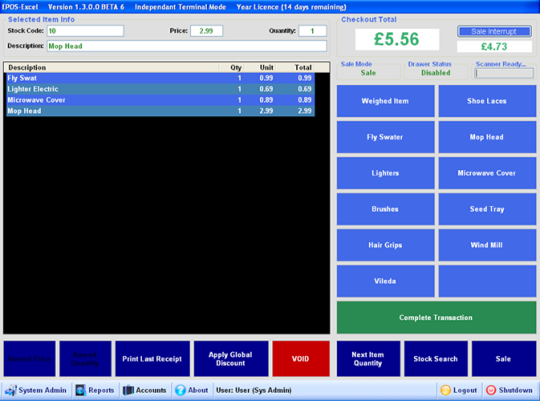This screenshot has width=540, height=401.
Task: Add Brushes to the sale
Action: point(385,209)
